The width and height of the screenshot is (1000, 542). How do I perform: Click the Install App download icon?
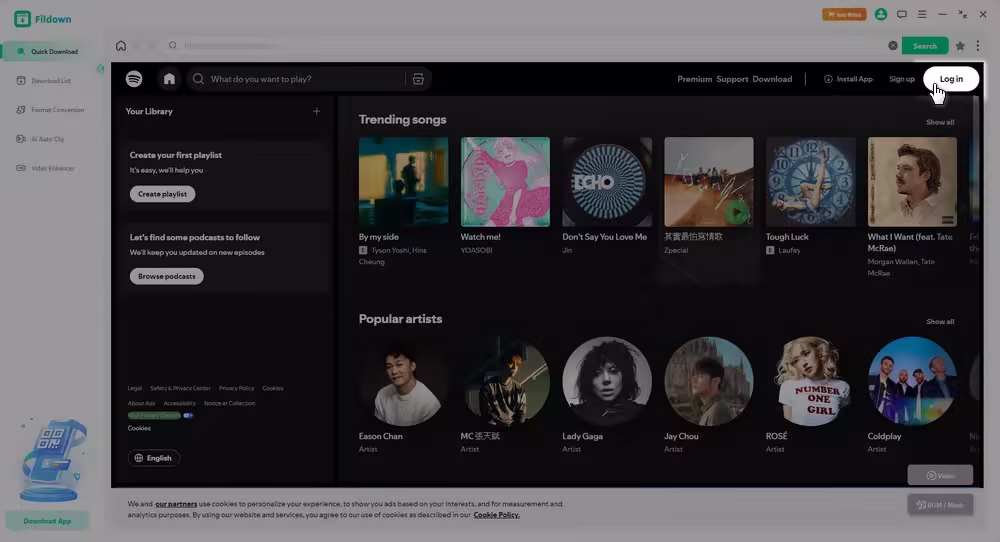(828, 79)
